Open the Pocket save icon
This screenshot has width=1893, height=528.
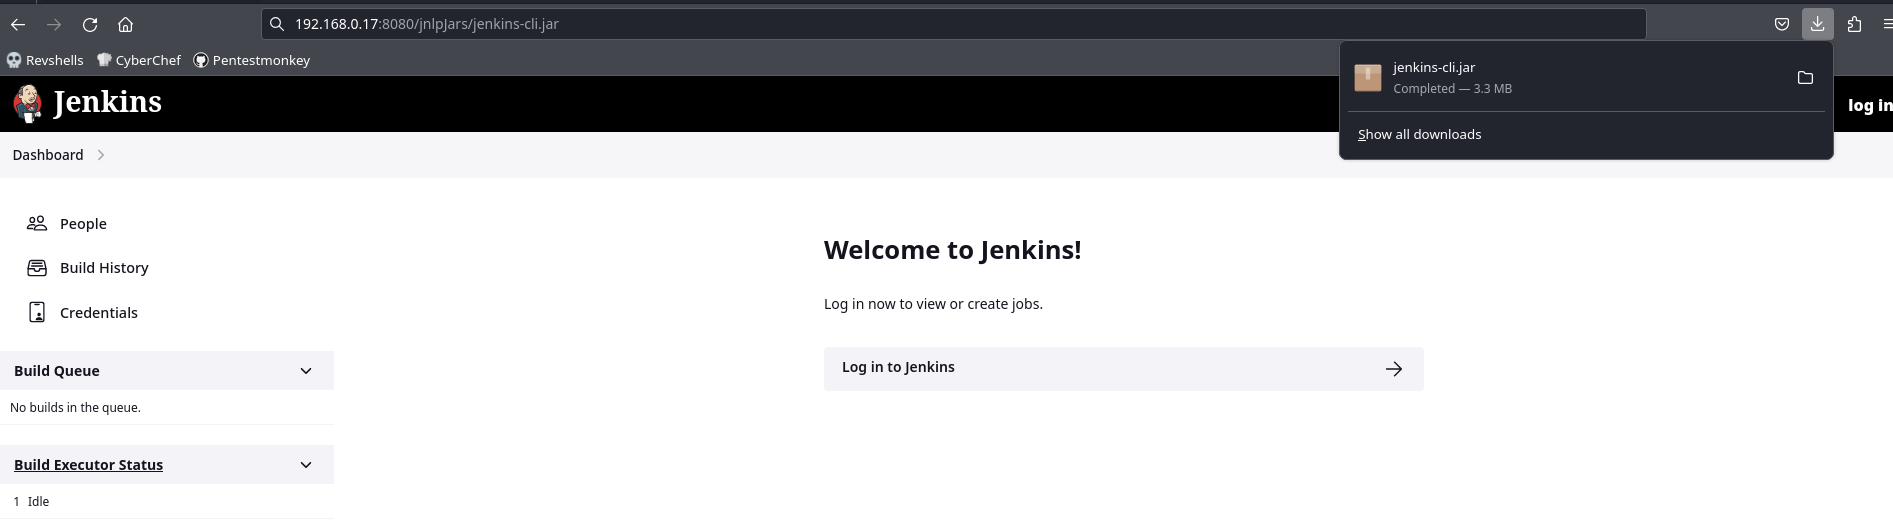pyautogui.click(x=1781, y=24)
